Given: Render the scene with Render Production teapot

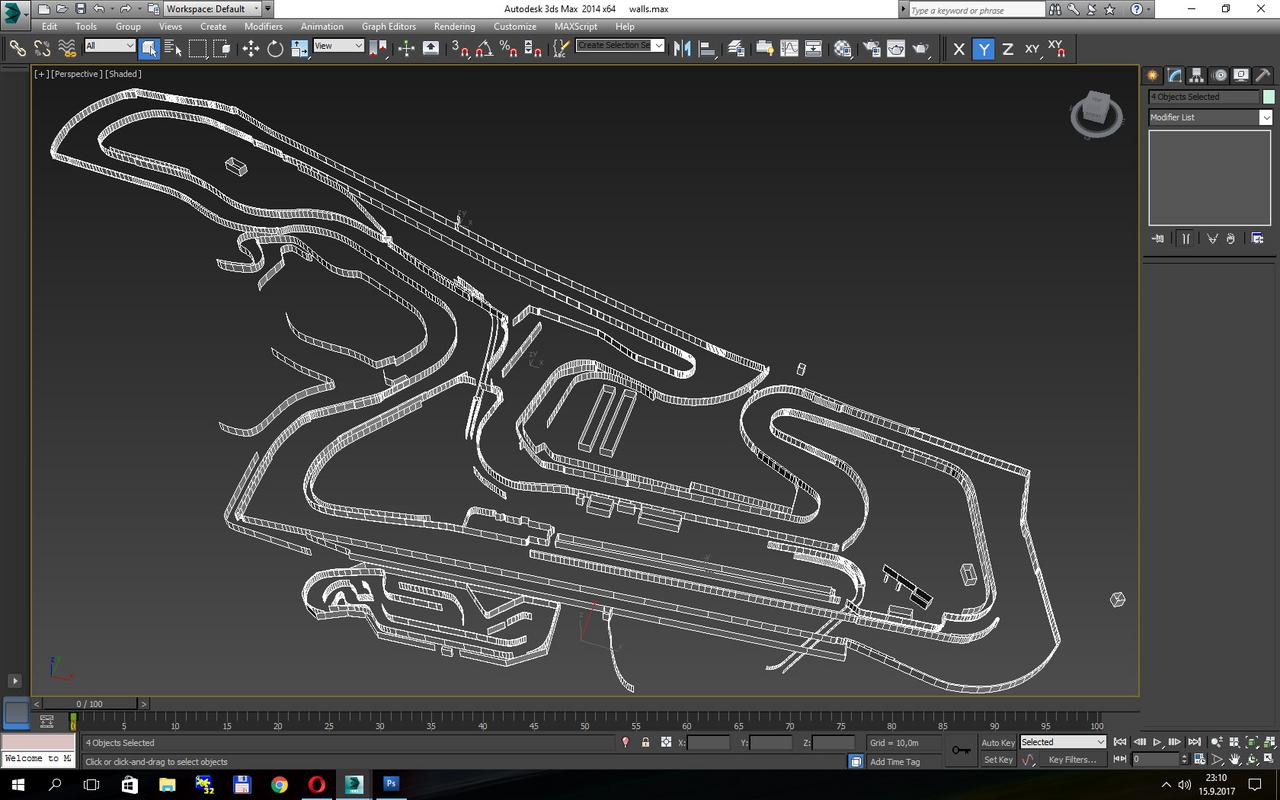Looking at the screenshot, I should 921,47.
